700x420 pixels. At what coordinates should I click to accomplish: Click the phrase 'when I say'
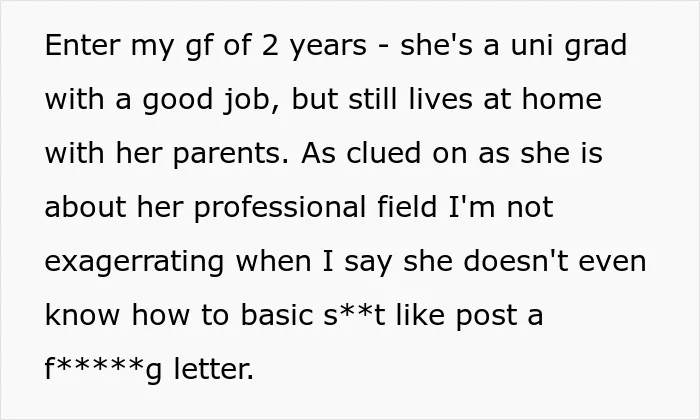(314, 263)
